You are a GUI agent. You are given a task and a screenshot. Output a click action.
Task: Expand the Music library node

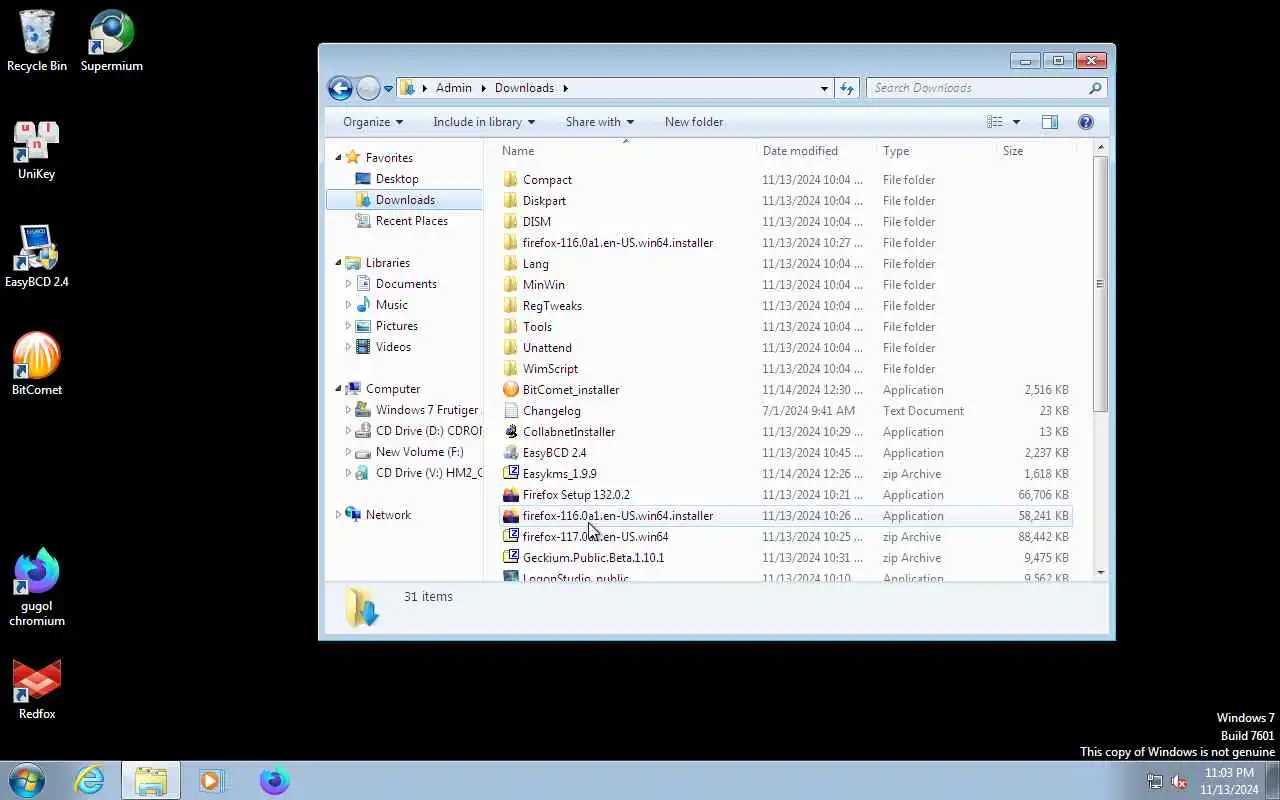[x=348, y=305]
